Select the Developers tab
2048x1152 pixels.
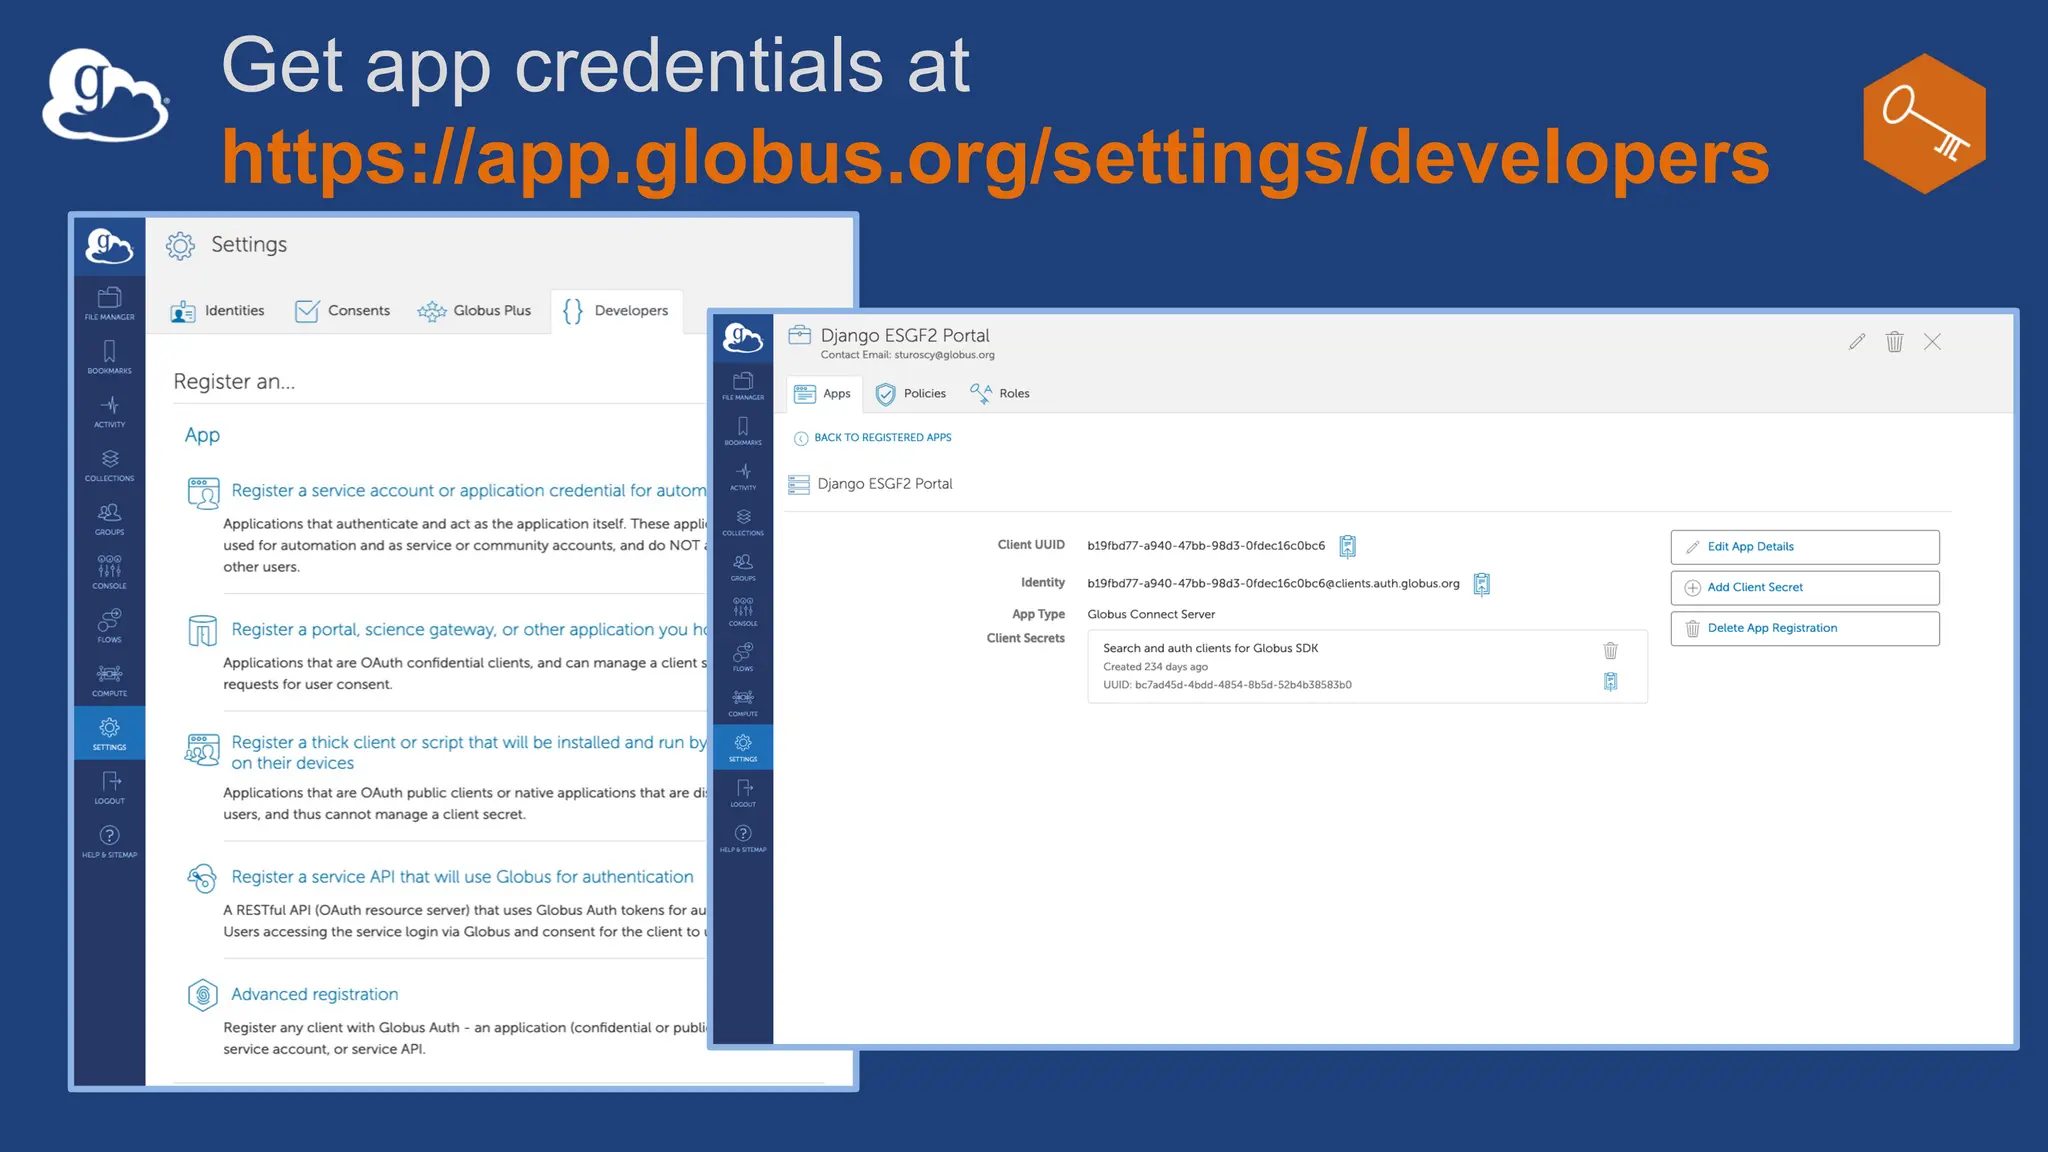coord(616,311)
